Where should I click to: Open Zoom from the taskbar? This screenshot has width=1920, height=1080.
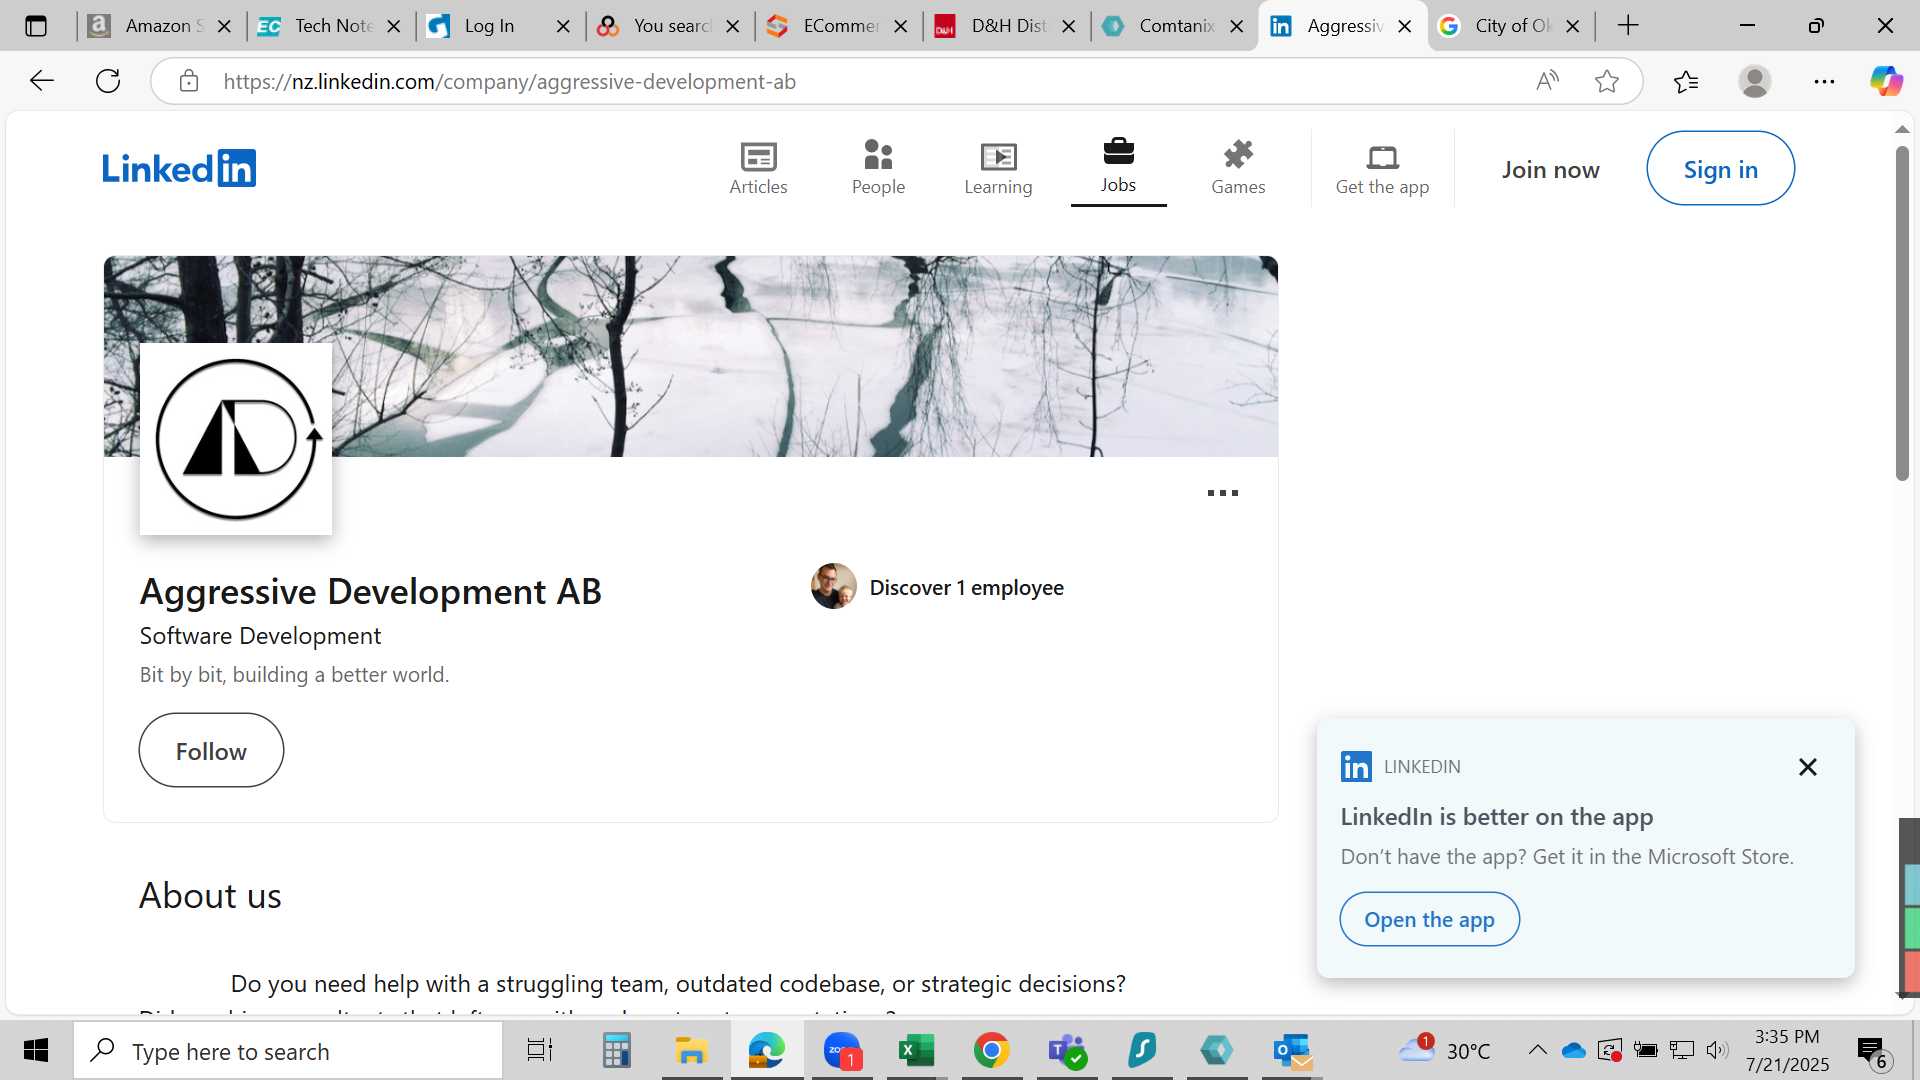pos(842,1050)
